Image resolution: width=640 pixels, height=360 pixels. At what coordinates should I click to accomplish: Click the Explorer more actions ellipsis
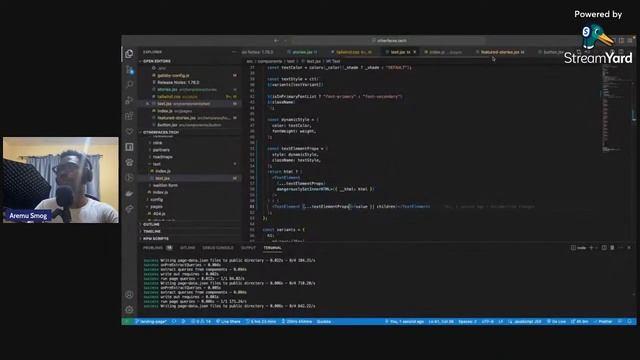pyautogui.click(x=234, y=52)
